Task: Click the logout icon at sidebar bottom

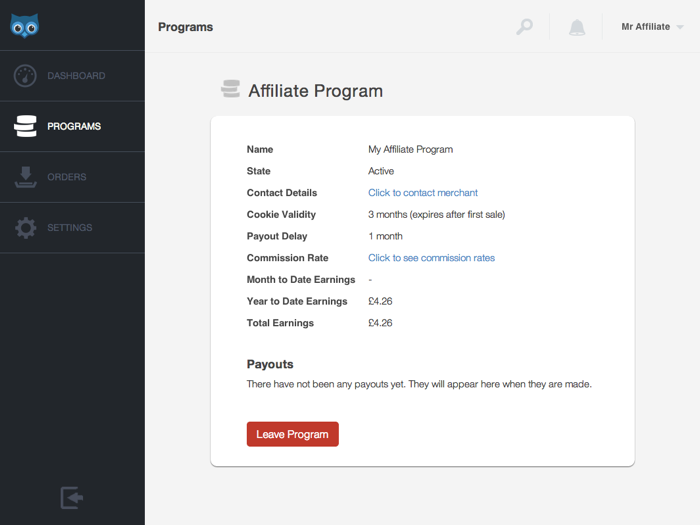Action: pos(72,498)
